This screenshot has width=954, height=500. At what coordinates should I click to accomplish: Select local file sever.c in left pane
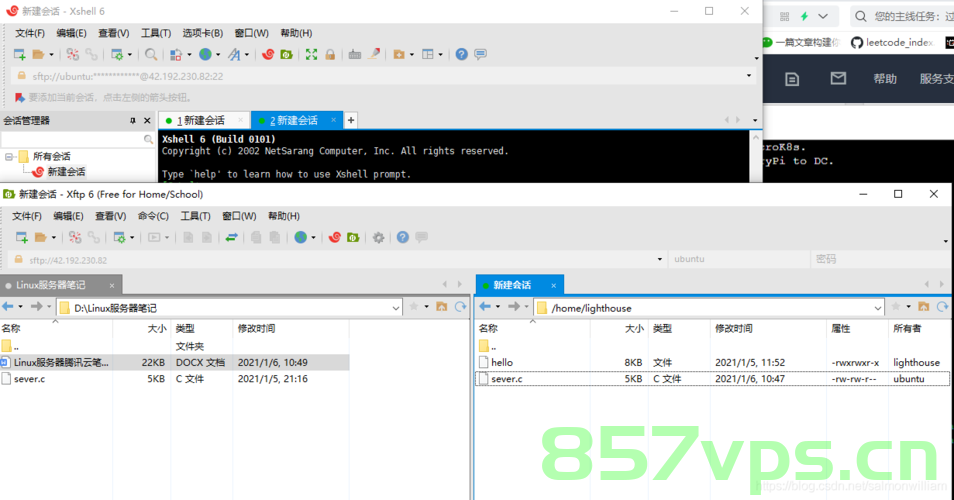(x=175, y=379)
